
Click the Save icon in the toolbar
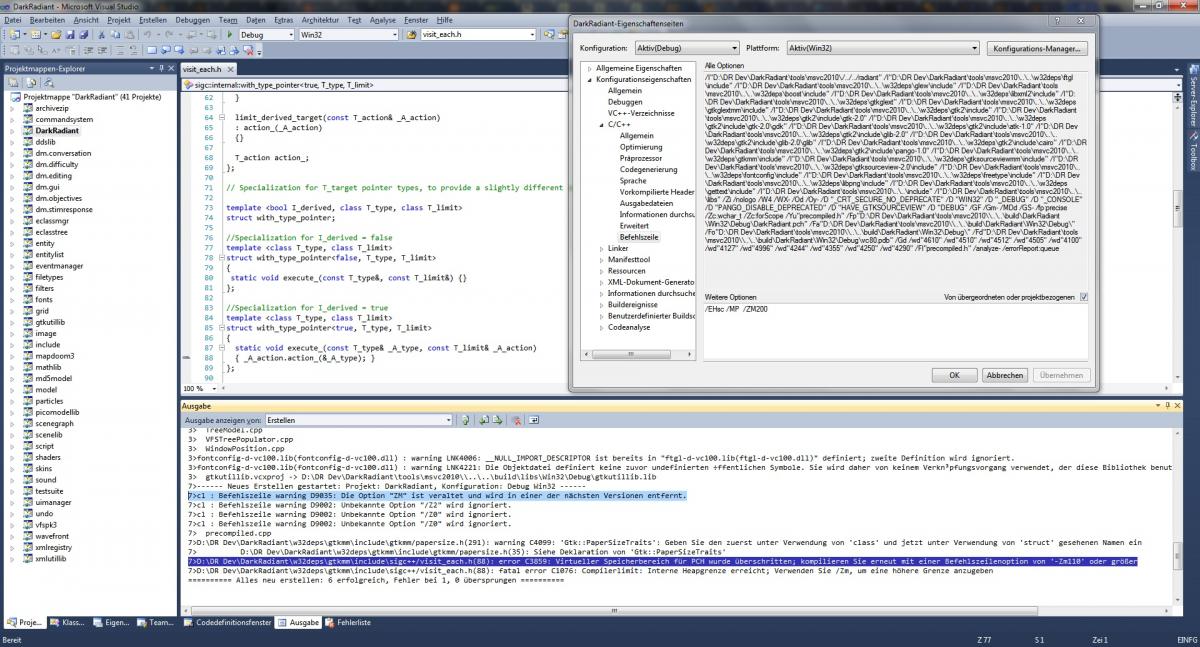(x=70, y=34)
